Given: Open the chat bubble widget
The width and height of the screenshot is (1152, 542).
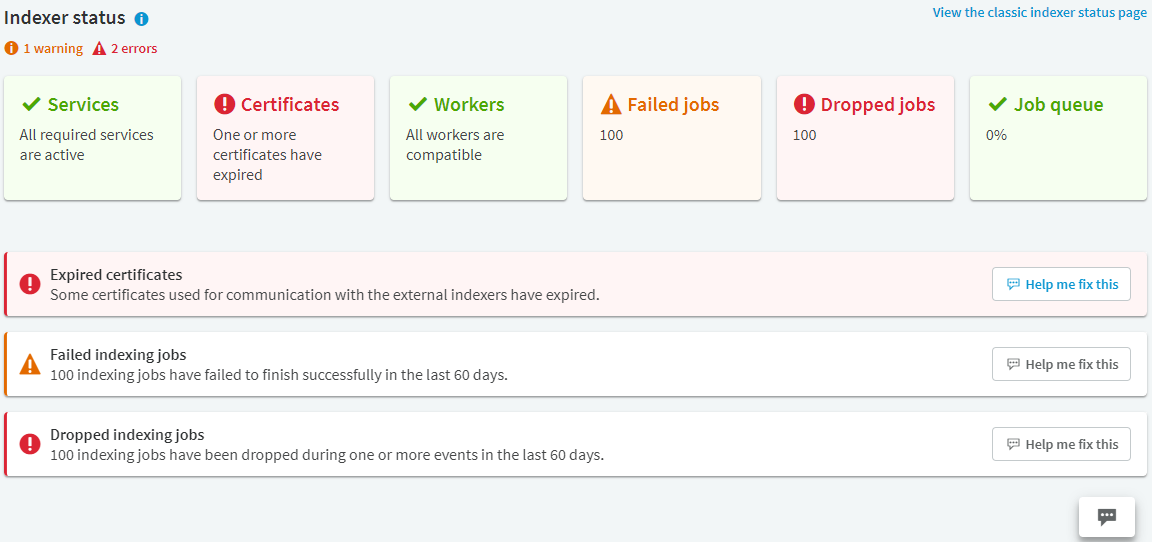Looking at the screenshot, I should pyautogui.click(x=1107, y=516).
